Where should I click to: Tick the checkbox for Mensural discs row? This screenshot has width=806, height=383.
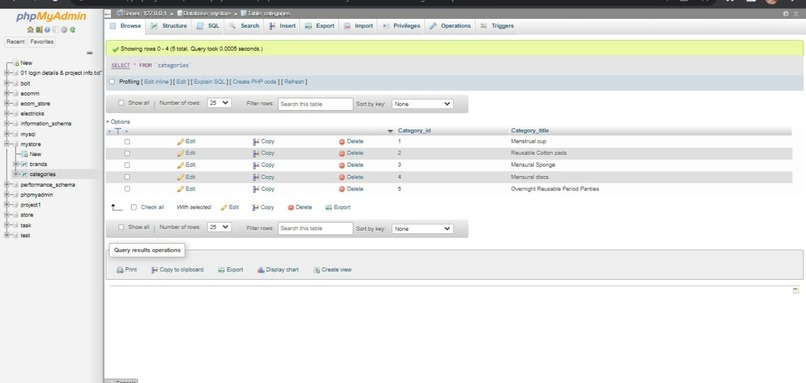pyautogui.click(x=127, y=177)
